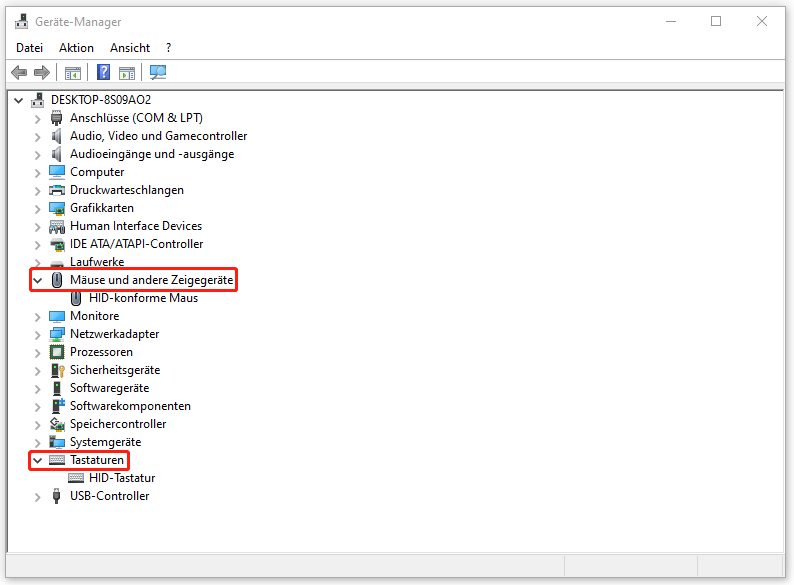Click the Softwarekomponenten puzzle icon
Viewport: 794px width, 585px height.
tap(58, 406)
